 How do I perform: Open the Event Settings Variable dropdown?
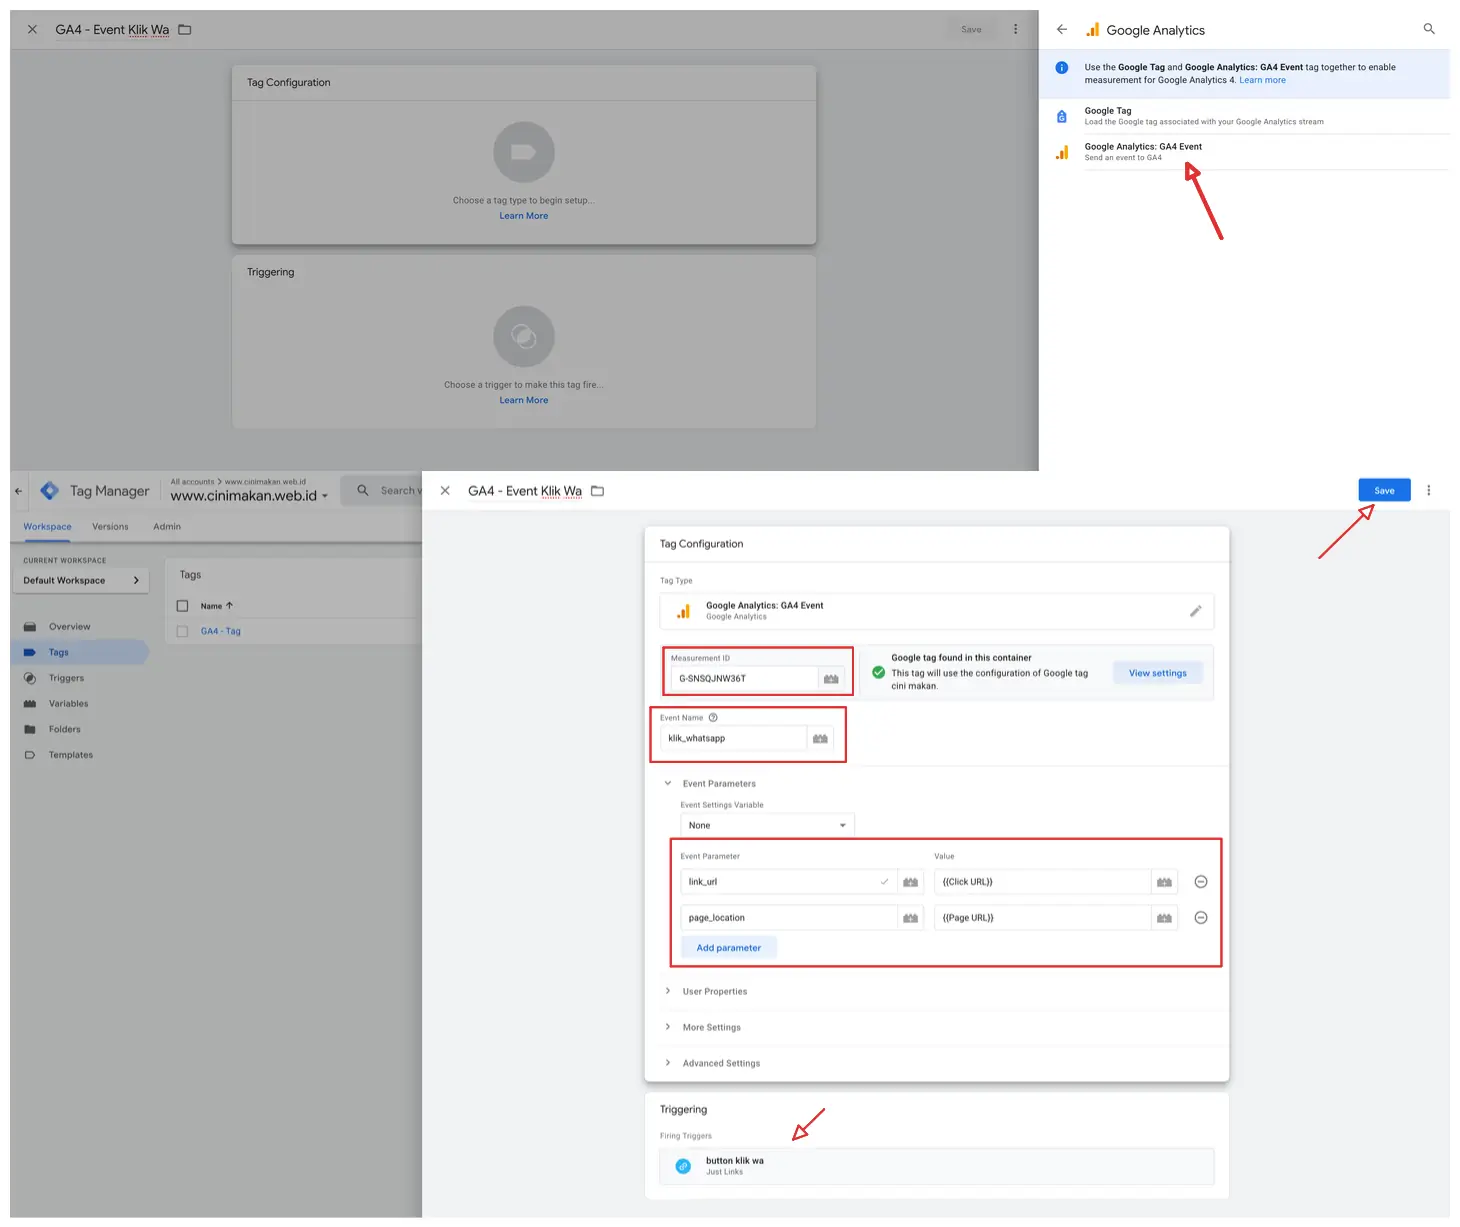(x=767, y=826)
